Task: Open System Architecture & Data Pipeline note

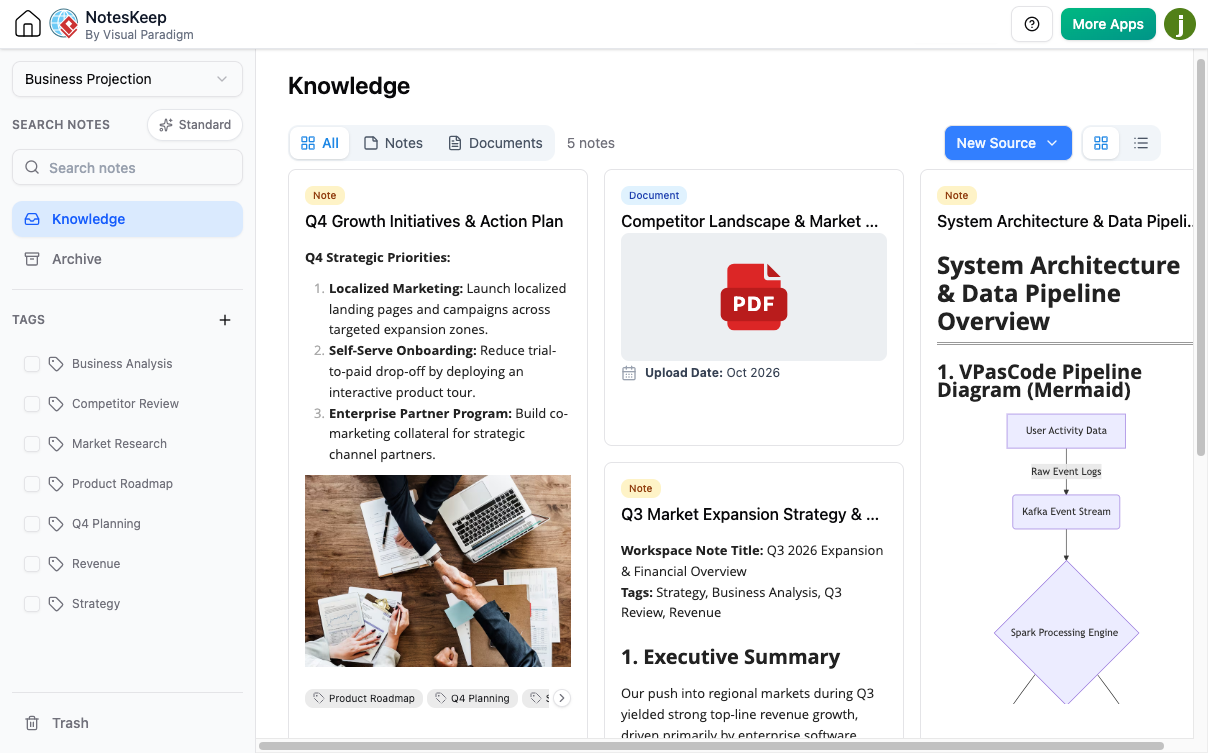Action: tap(1065, 221)
